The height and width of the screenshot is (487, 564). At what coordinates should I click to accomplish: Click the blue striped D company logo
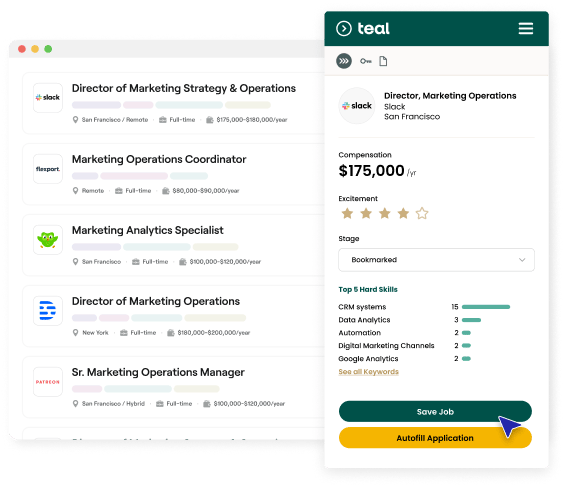(x=48, y=310)
